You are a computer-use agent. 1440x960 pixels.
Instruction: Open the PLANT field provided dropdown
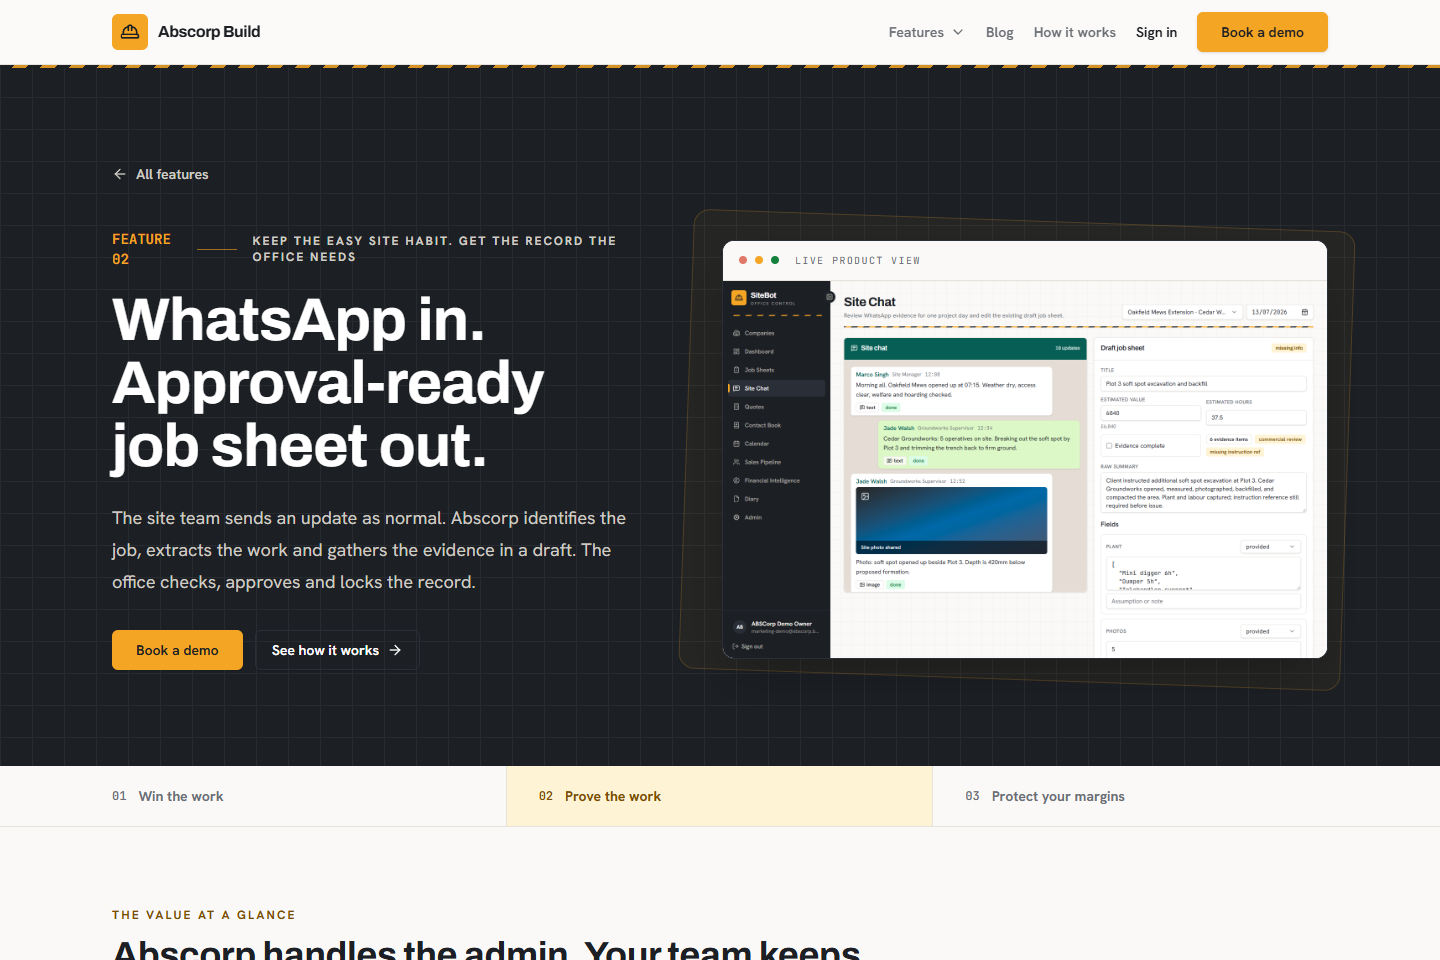tap(1271, 547)
